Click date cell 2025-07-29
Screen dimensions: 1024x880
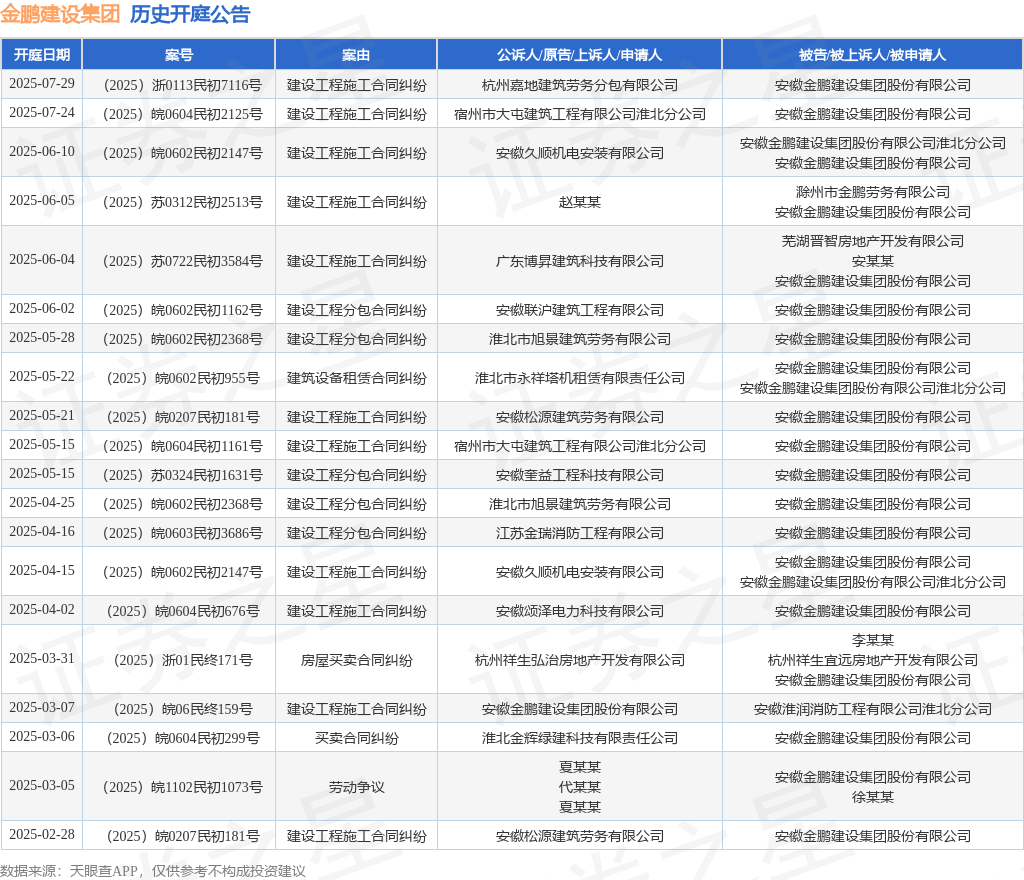(42, 84)
